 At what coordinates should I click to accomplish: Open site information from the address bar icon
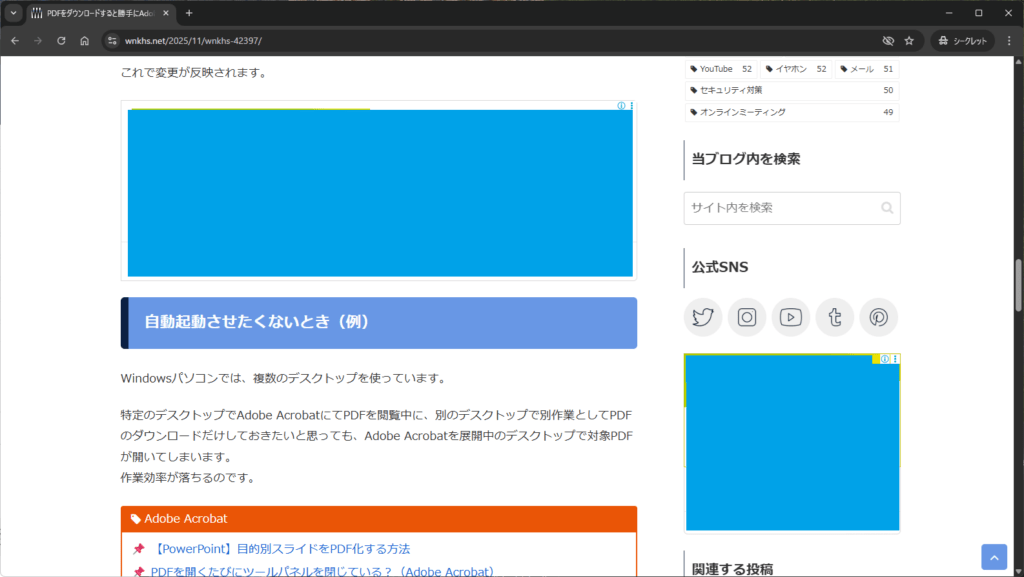[x=111, y=41]
